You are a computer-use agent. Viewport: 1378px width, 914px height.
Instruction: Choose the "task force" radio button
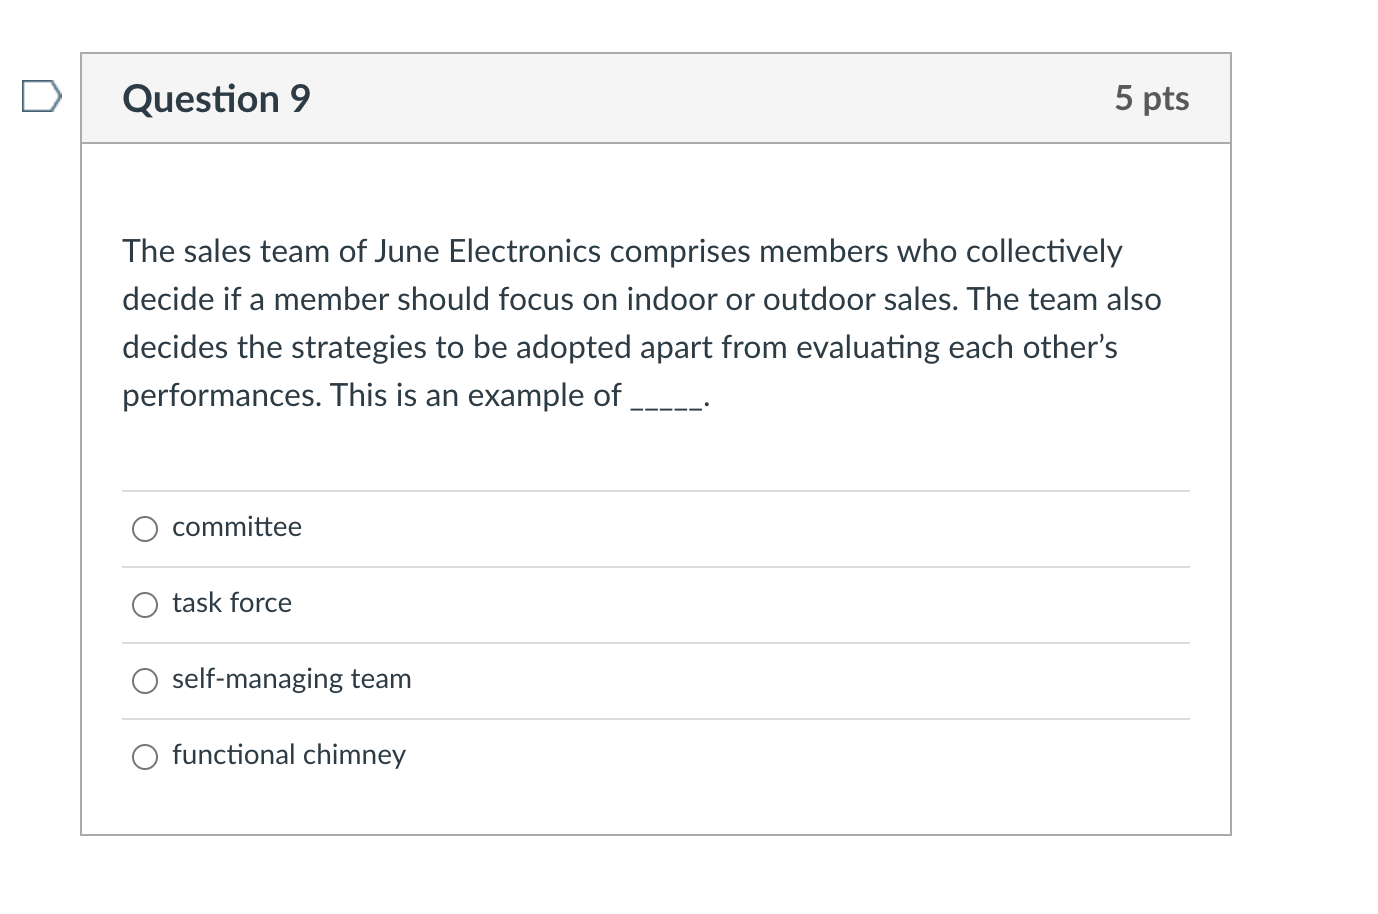tap(144, 604)
